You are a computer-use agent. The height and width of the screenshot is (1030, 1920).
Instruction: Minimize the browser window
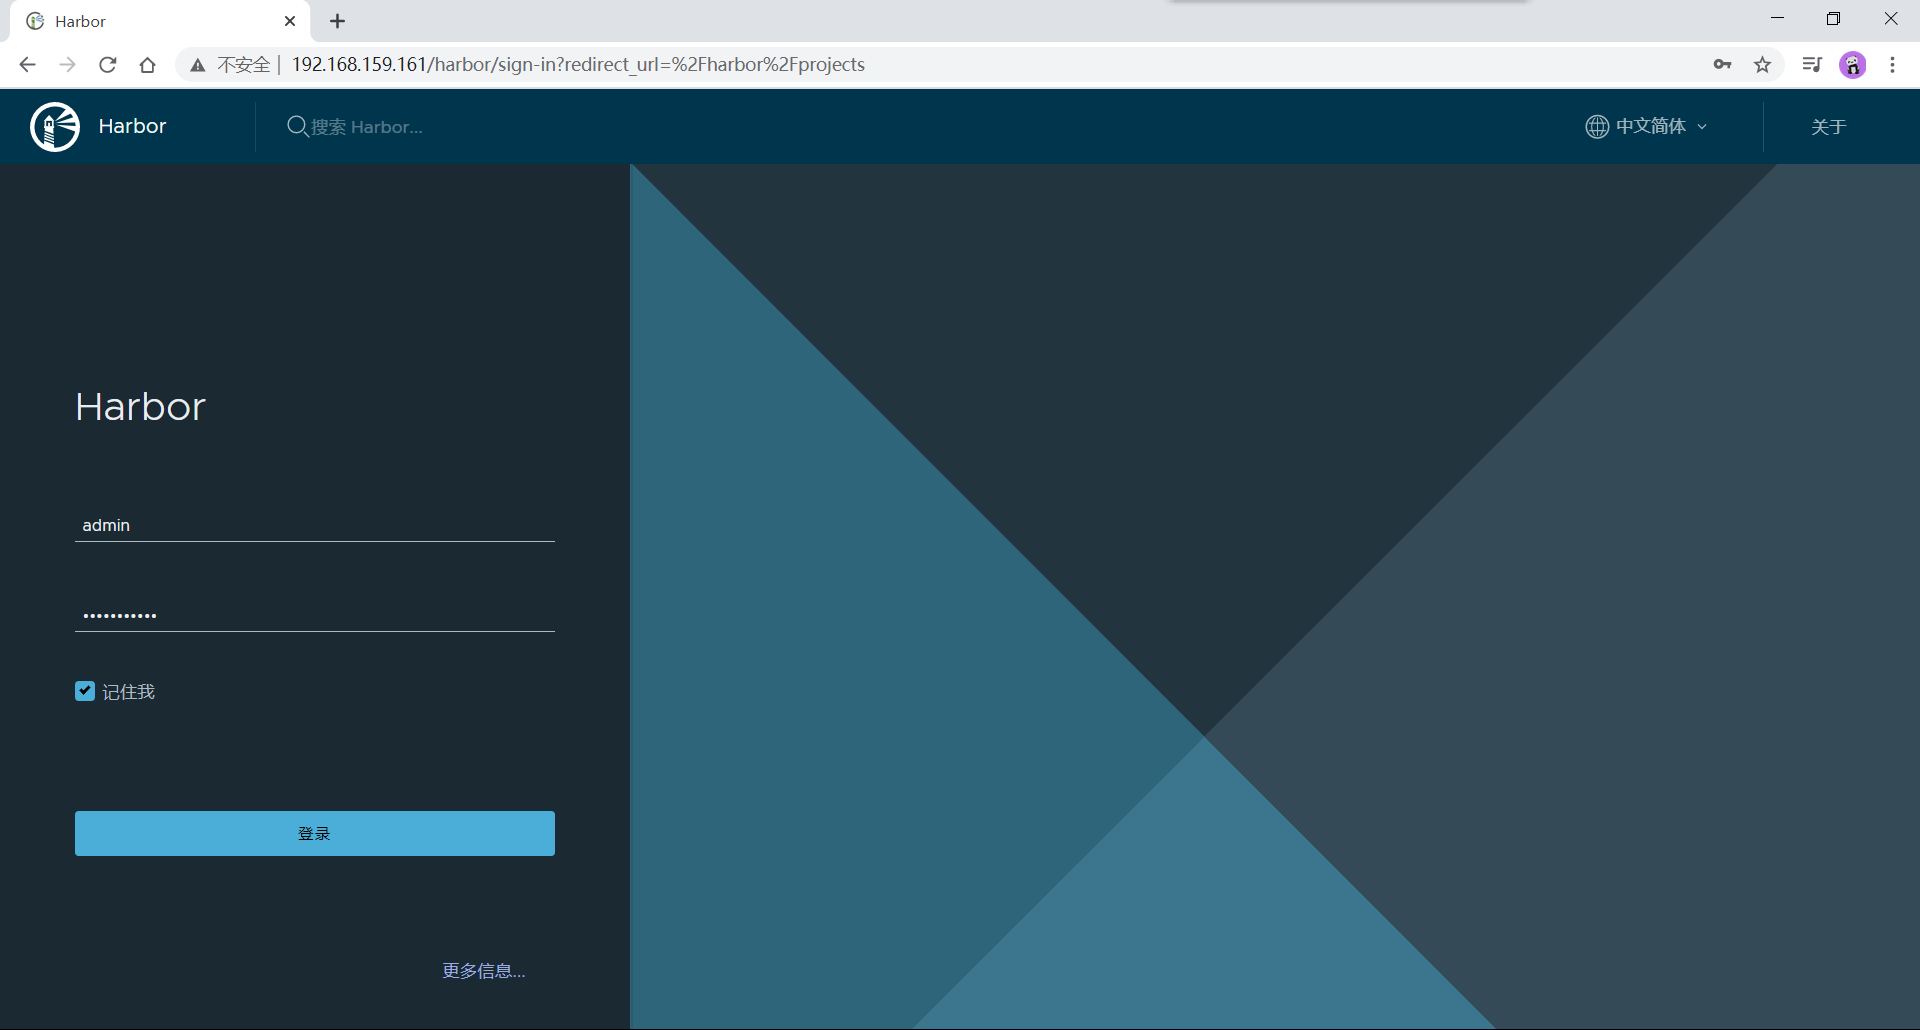coord(1777,19)
